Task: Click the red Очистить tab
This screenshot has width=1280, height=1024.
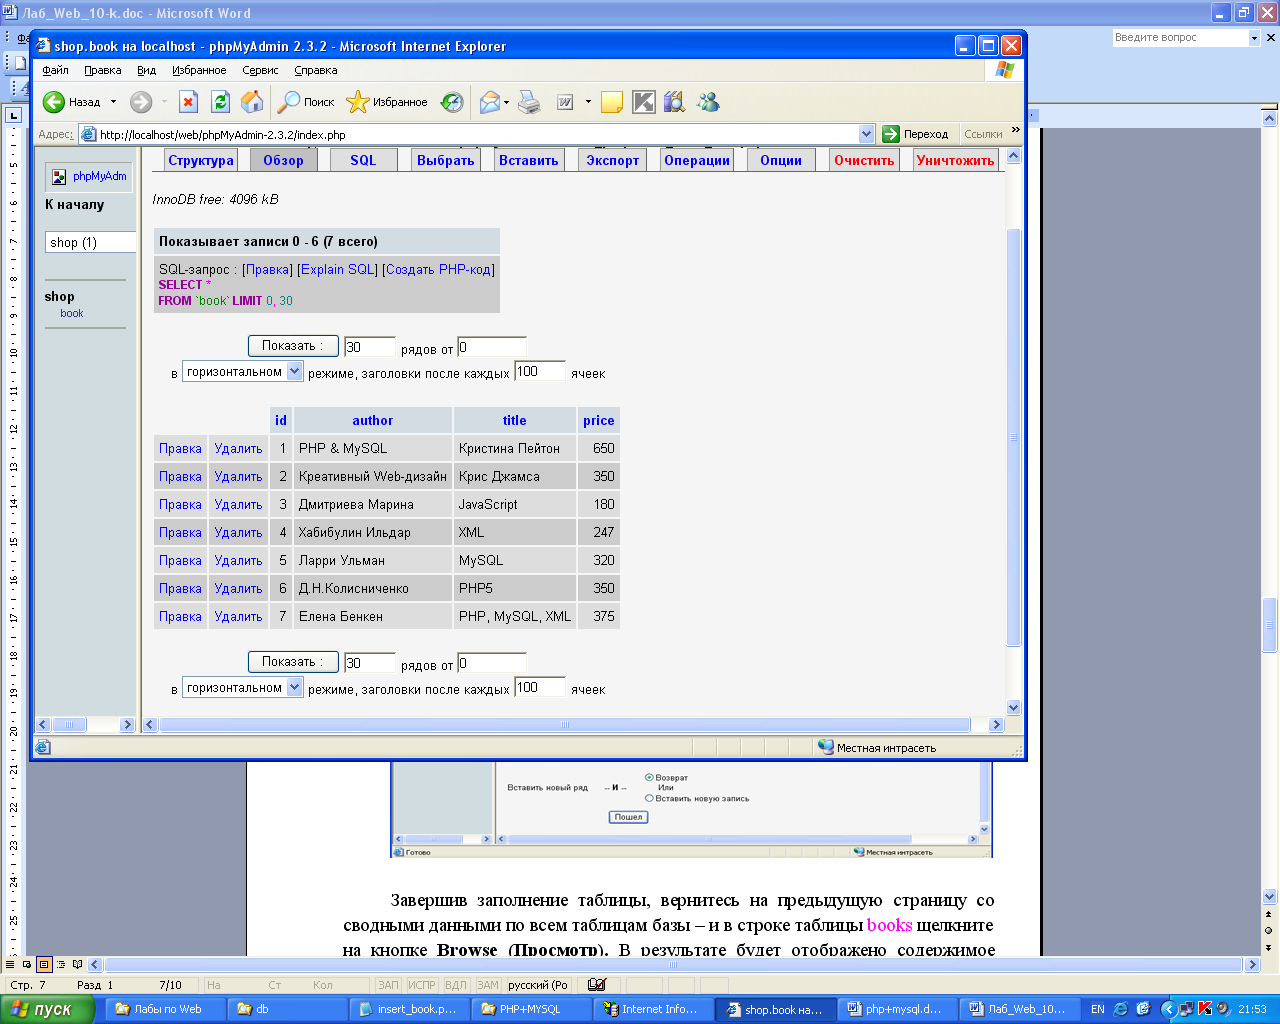Action: coord(864,160)
